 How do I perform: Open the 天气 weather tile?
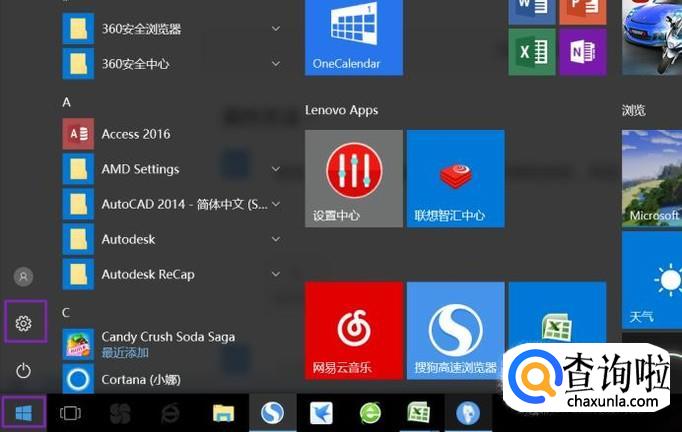tap(652, 280)
